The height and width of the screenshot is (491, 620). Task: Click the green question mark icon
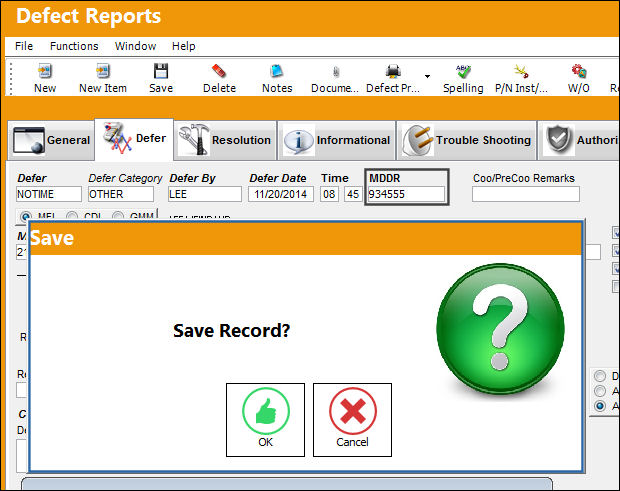(500, 328)
